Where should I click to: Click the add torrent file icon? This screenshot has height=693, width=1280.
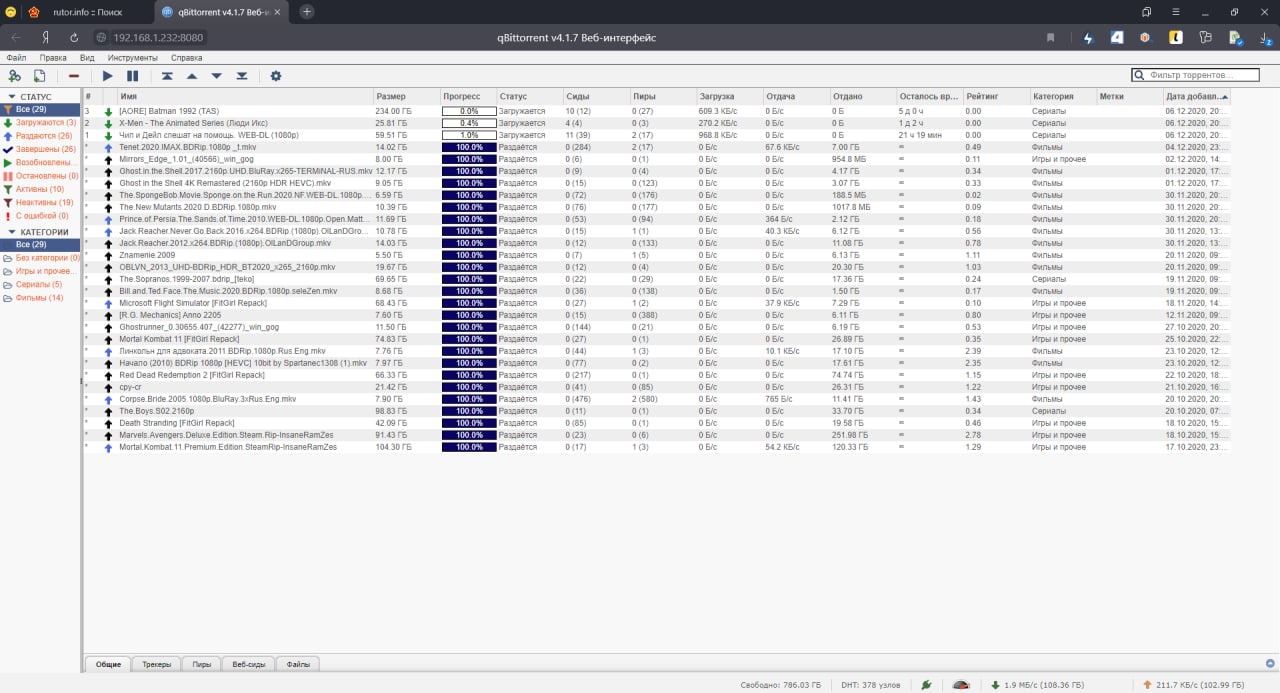tap(40, 75)
